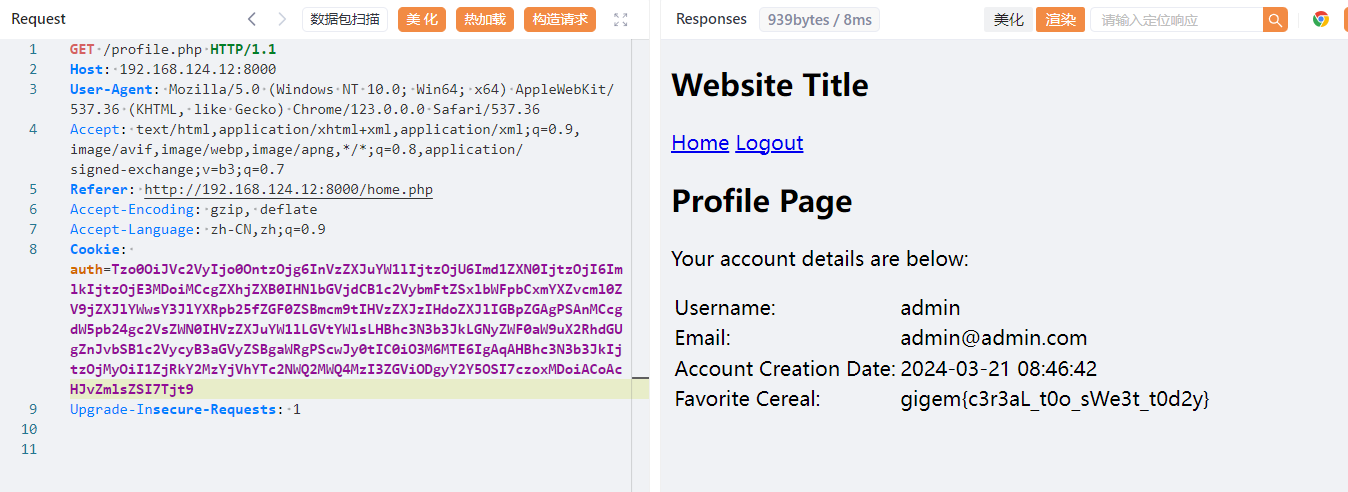The width and height of the screenshot is (1348, 492).
Task: Switch response view to 美化 mode
Action: pyautogui.click(x=1008, y=20)
